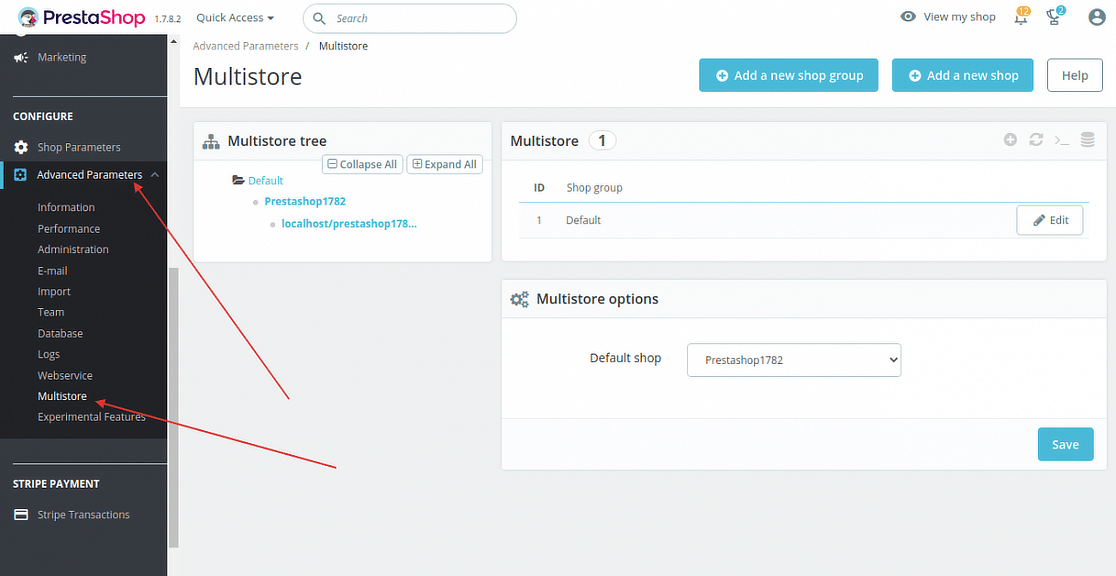
Task: Open the trophy merchant expertise icon
Action: (1055, 16)
